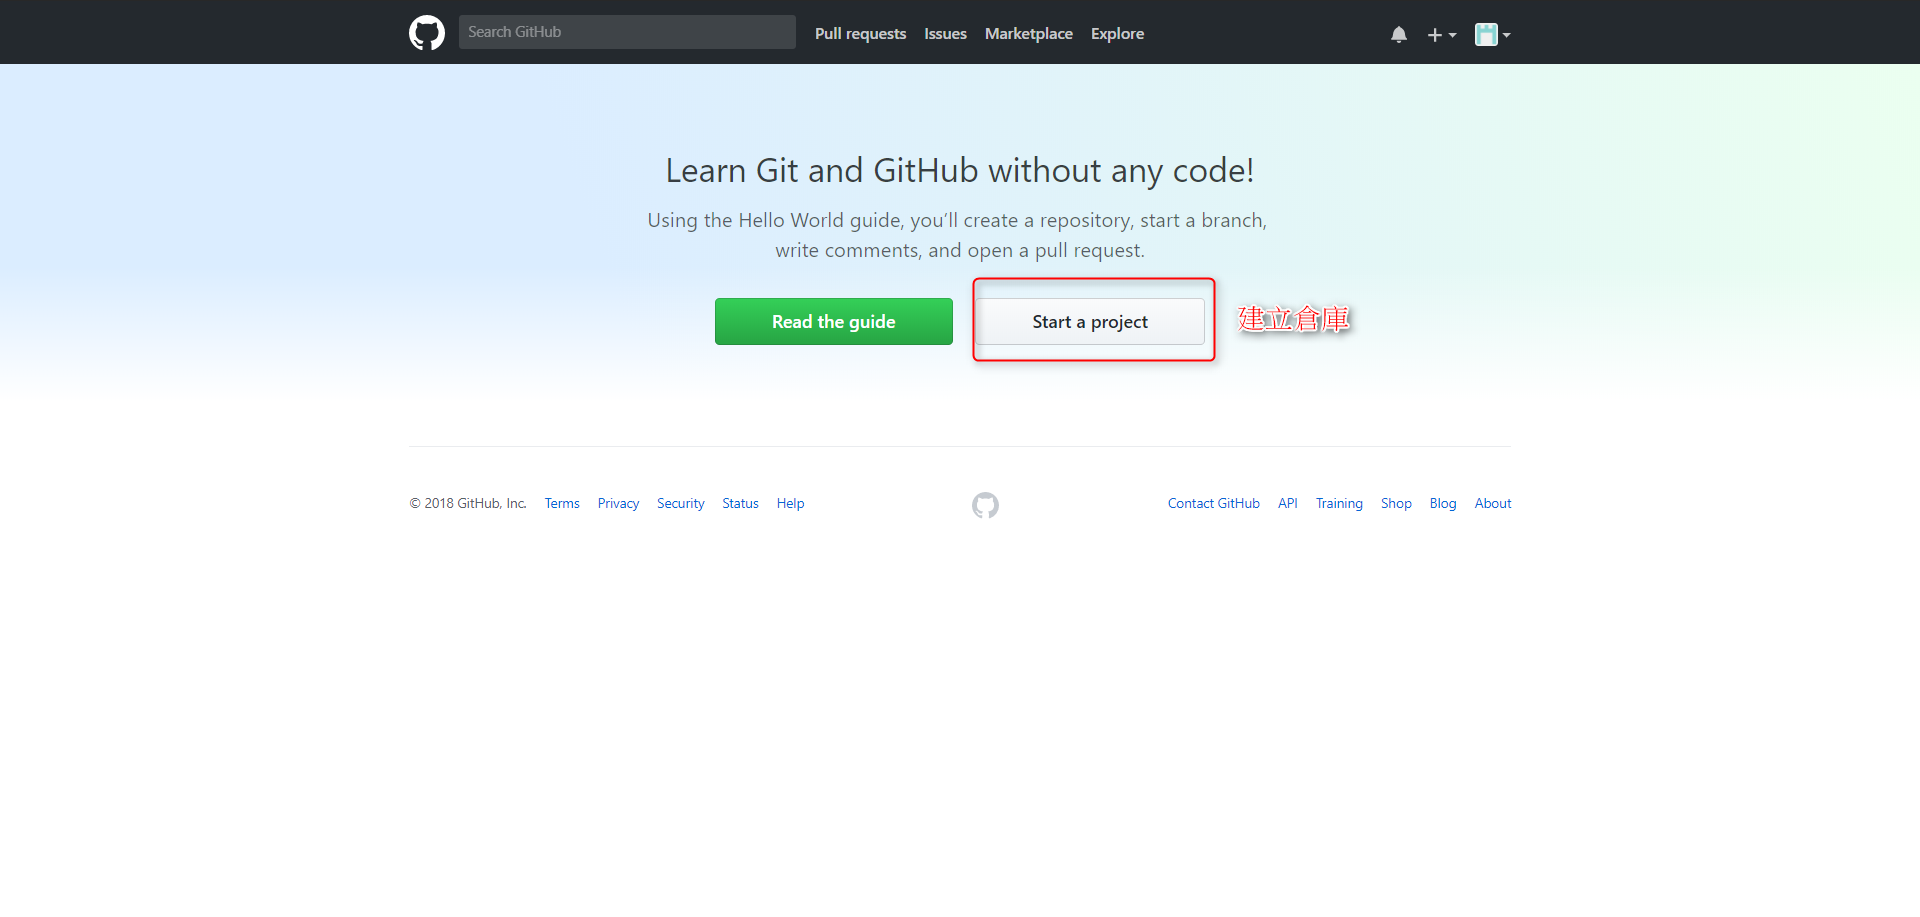Visit the Training footer link
The width and height of the screenshot is (1920, 917).
point(1339,503)
